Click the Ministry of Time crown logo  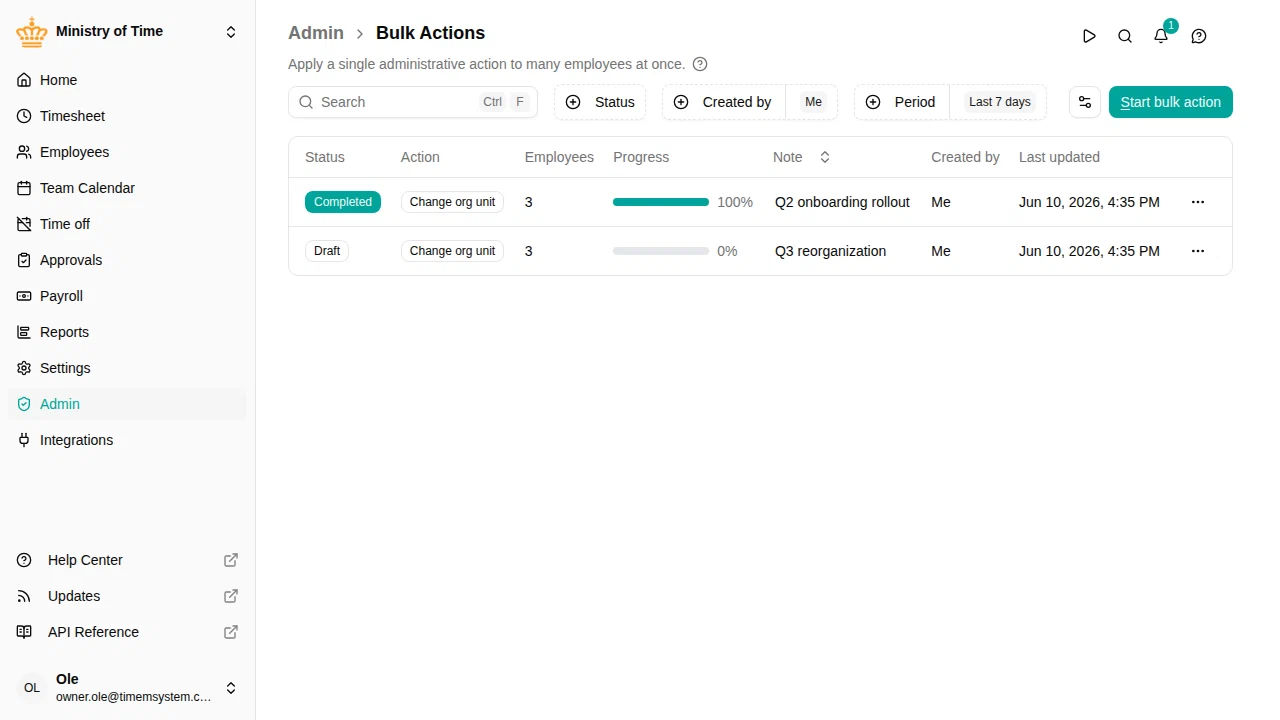(x=32, y=32)
